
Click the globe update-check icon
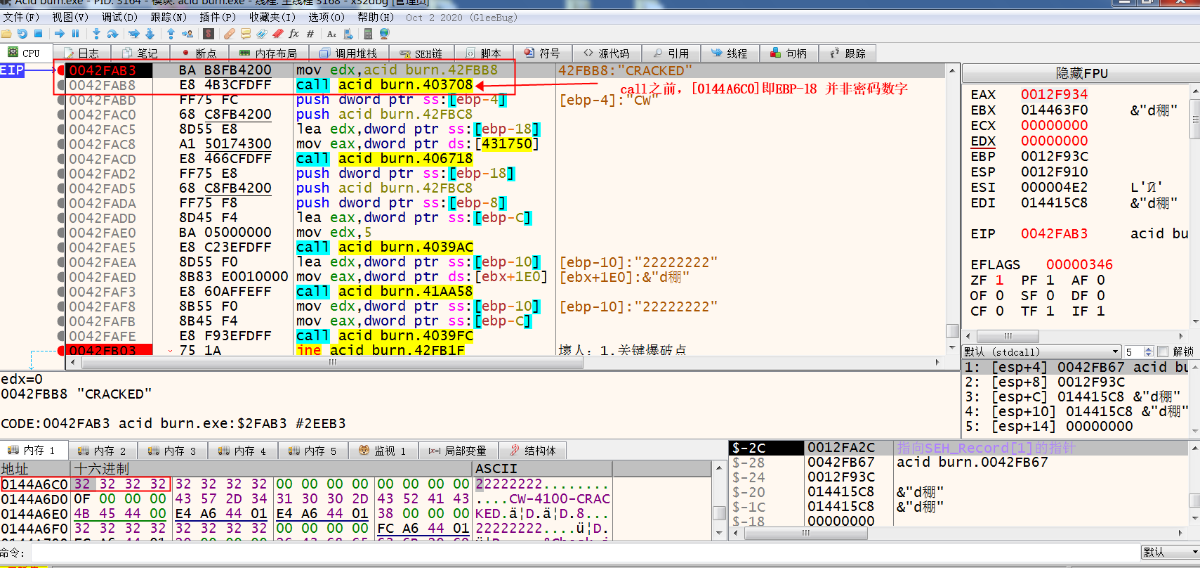pyautogui.click(x=384, y=34)
